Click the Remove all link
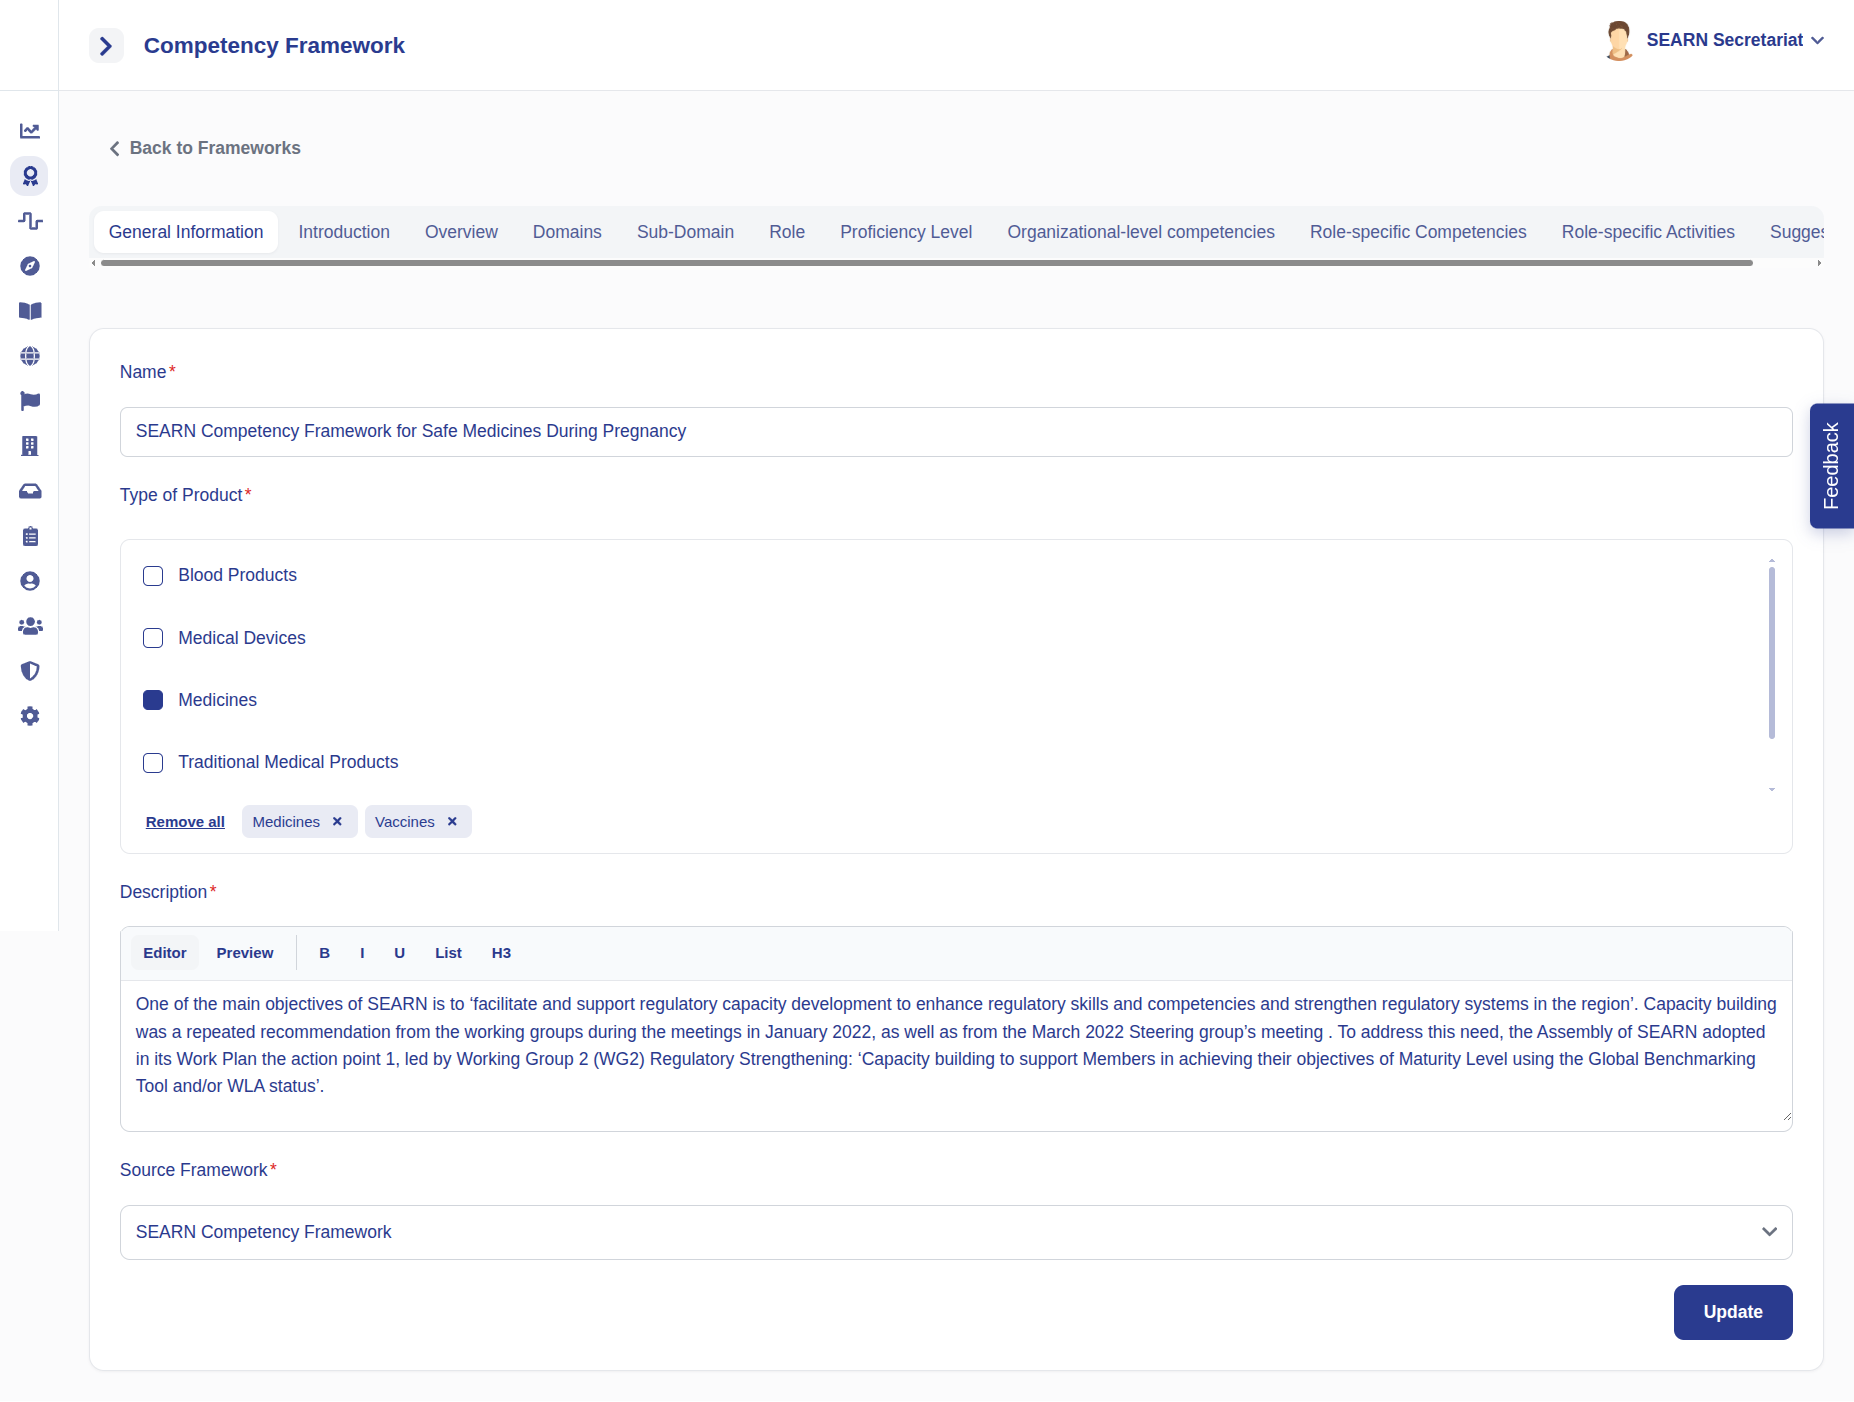The image size is (1854, 1402). point(185,822)
